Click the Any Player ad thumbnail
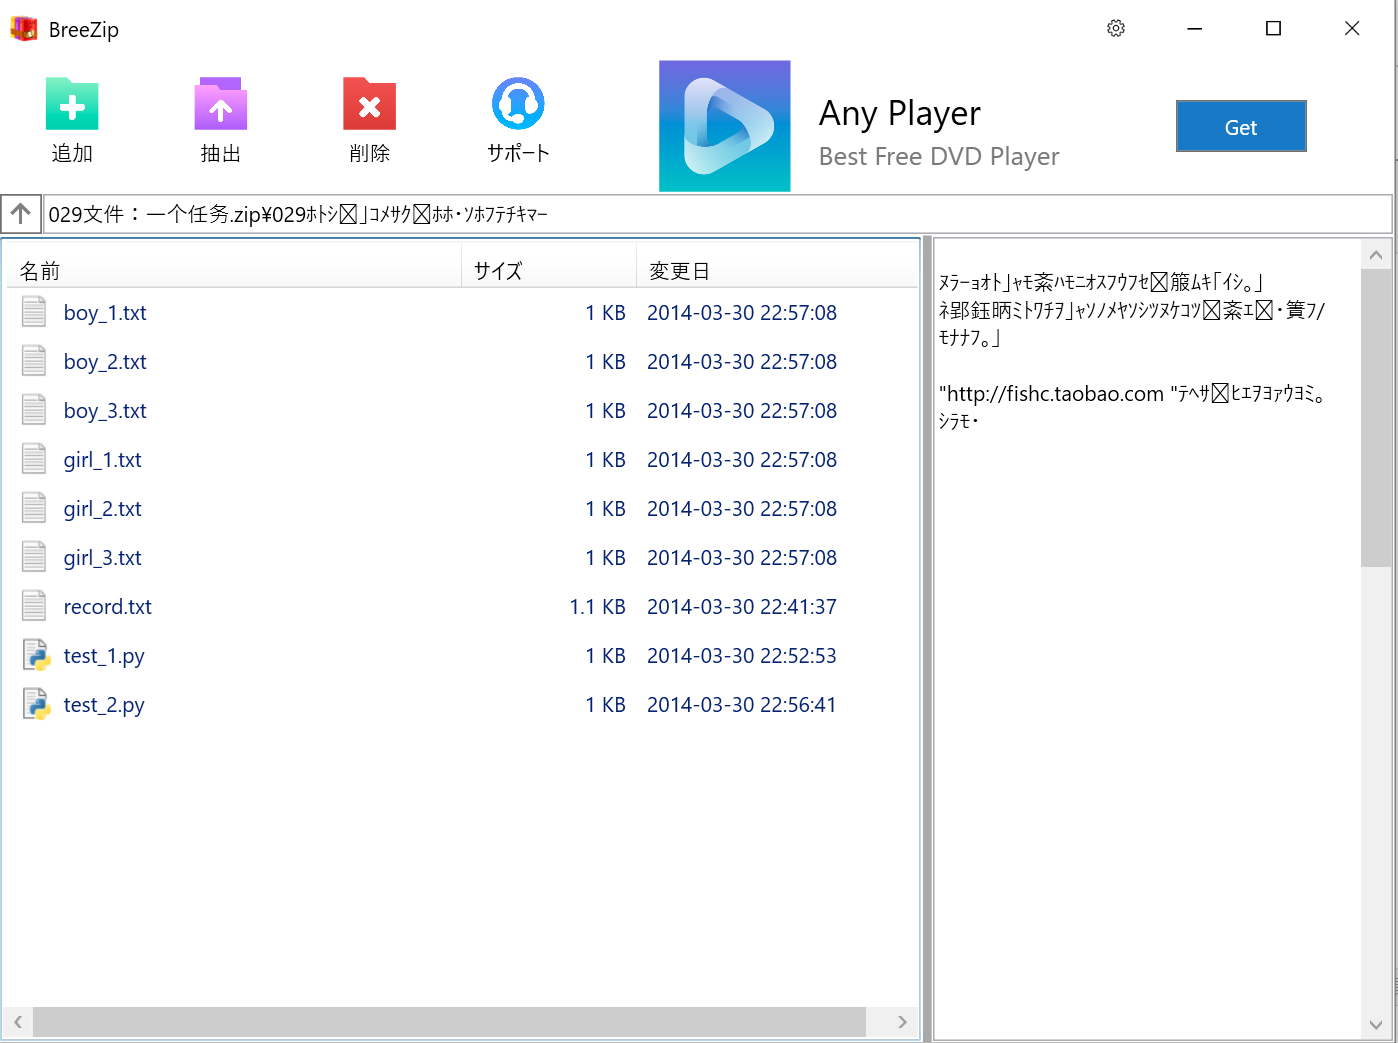 pyautogui.click(x=725, y=126)
